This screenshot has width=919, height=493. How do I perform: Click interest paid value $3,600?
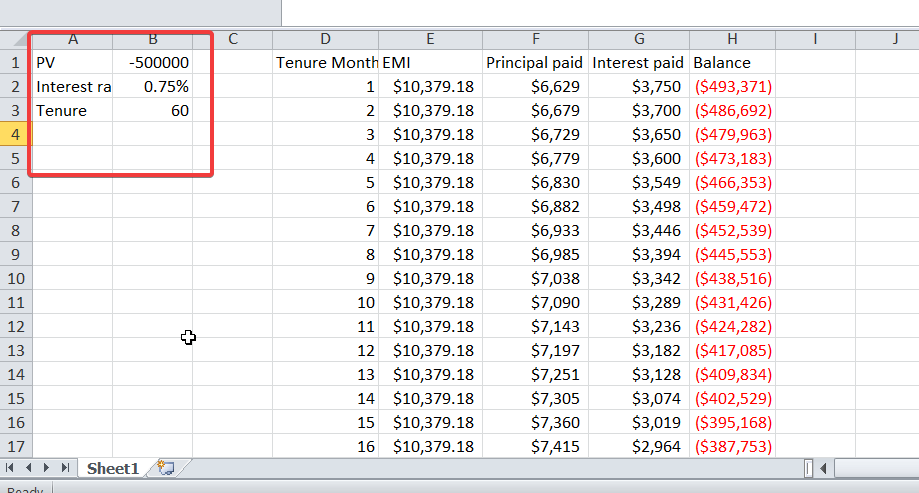coord(639,158)
